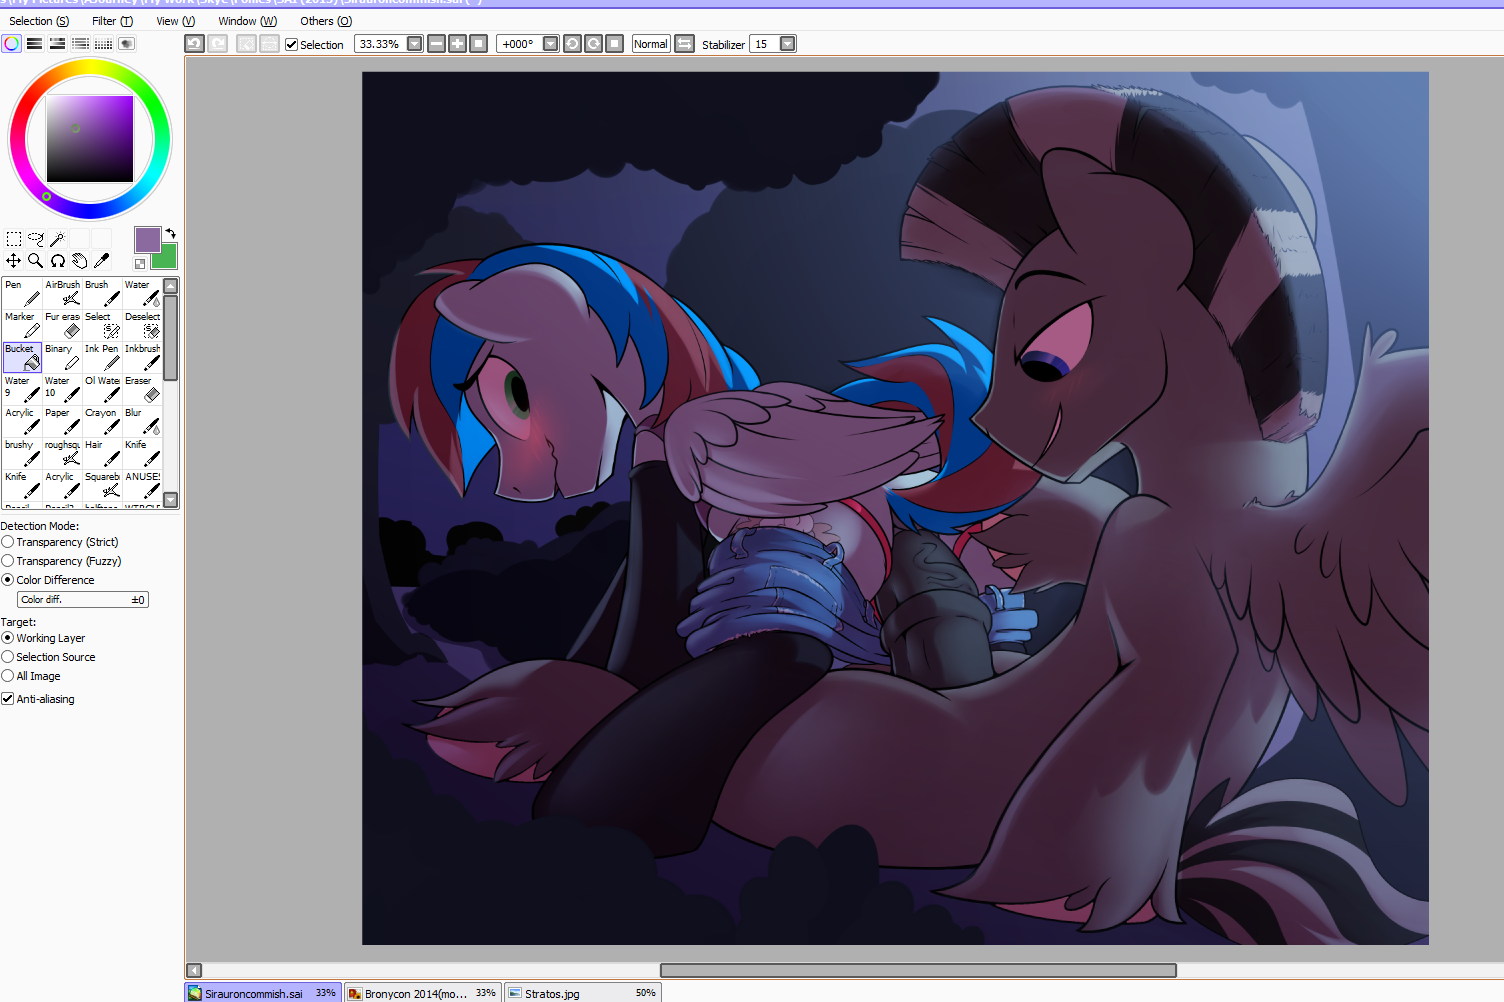Image resolution: width=1504 pixels, height=1002 pixels.
Task: Toggle the scratchpad panel icon
Action: pos(127,43)
